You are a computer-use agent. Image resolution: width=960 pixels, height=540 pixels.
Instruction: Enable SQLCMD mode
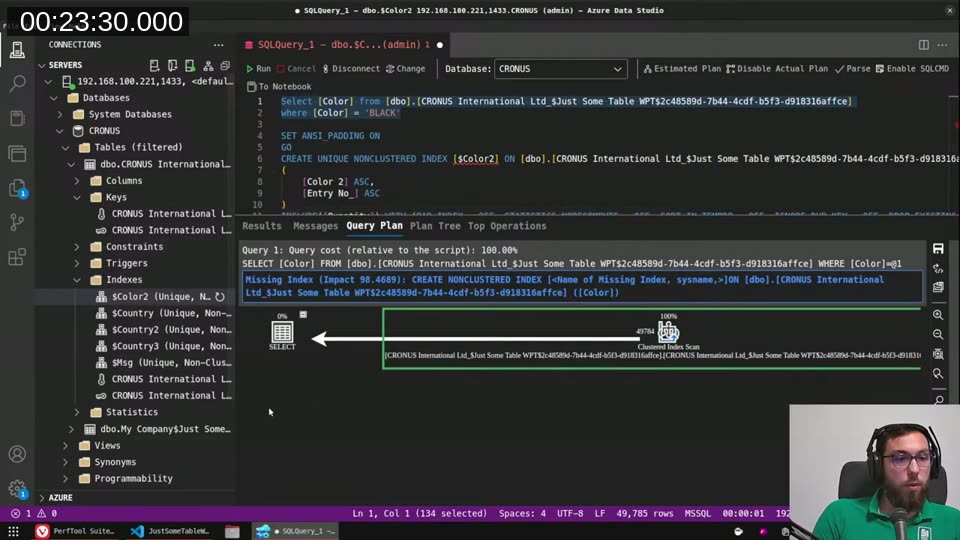910,69
